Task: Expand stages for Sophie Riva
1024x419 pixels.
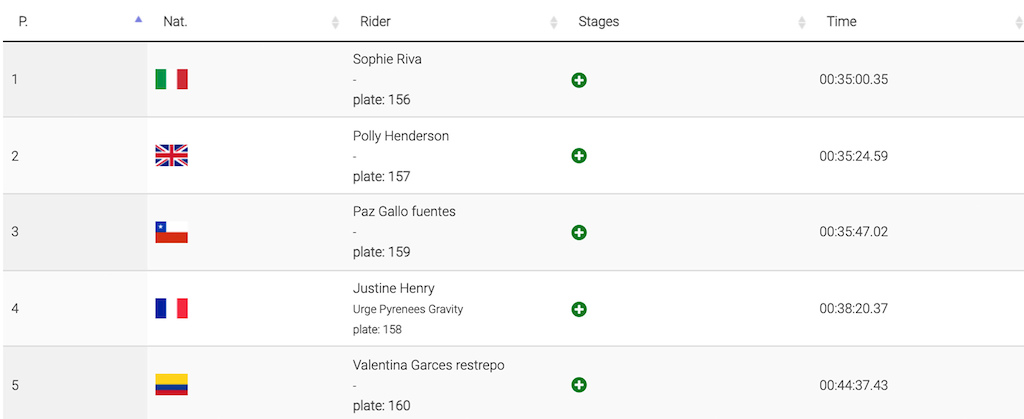Action: coord(579,80)
